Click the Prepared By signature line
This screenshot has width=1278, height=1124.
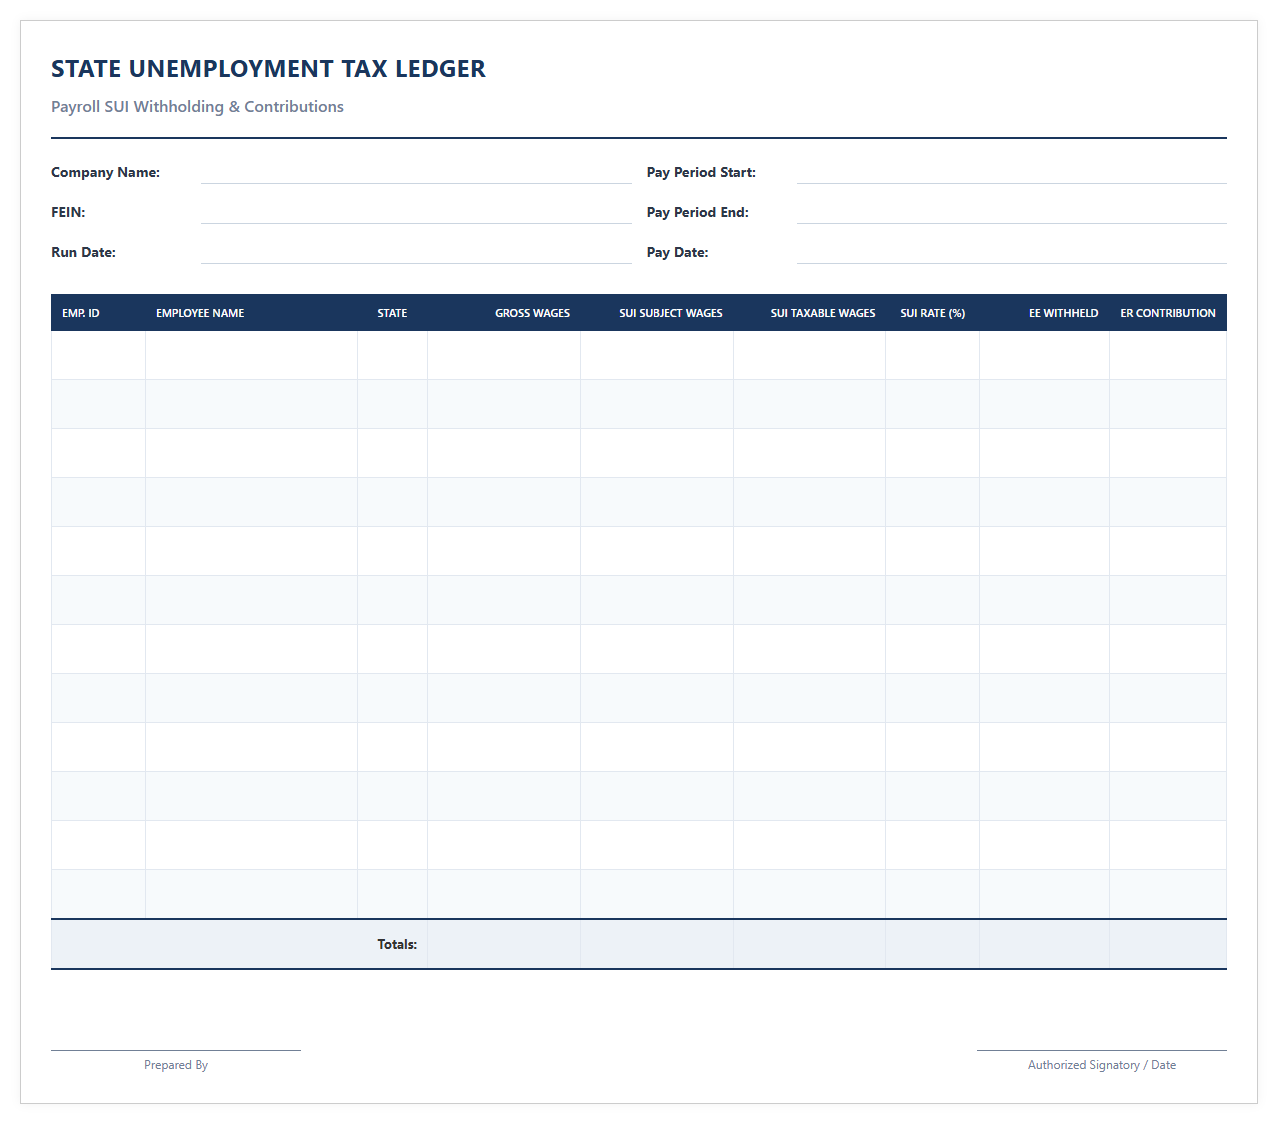pyautogui.click(x=176, y=1050)
